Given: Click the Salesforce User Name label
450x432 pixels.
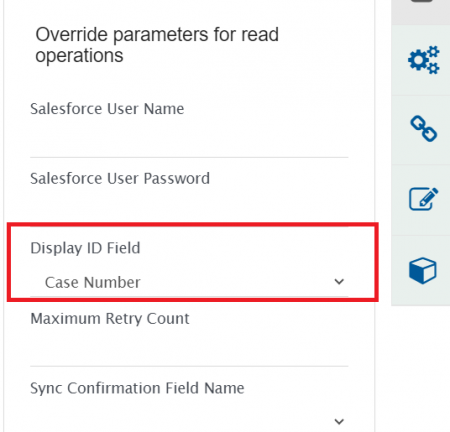Looking at the screenshot, I should pyautogui.click(x=107, y=109).
